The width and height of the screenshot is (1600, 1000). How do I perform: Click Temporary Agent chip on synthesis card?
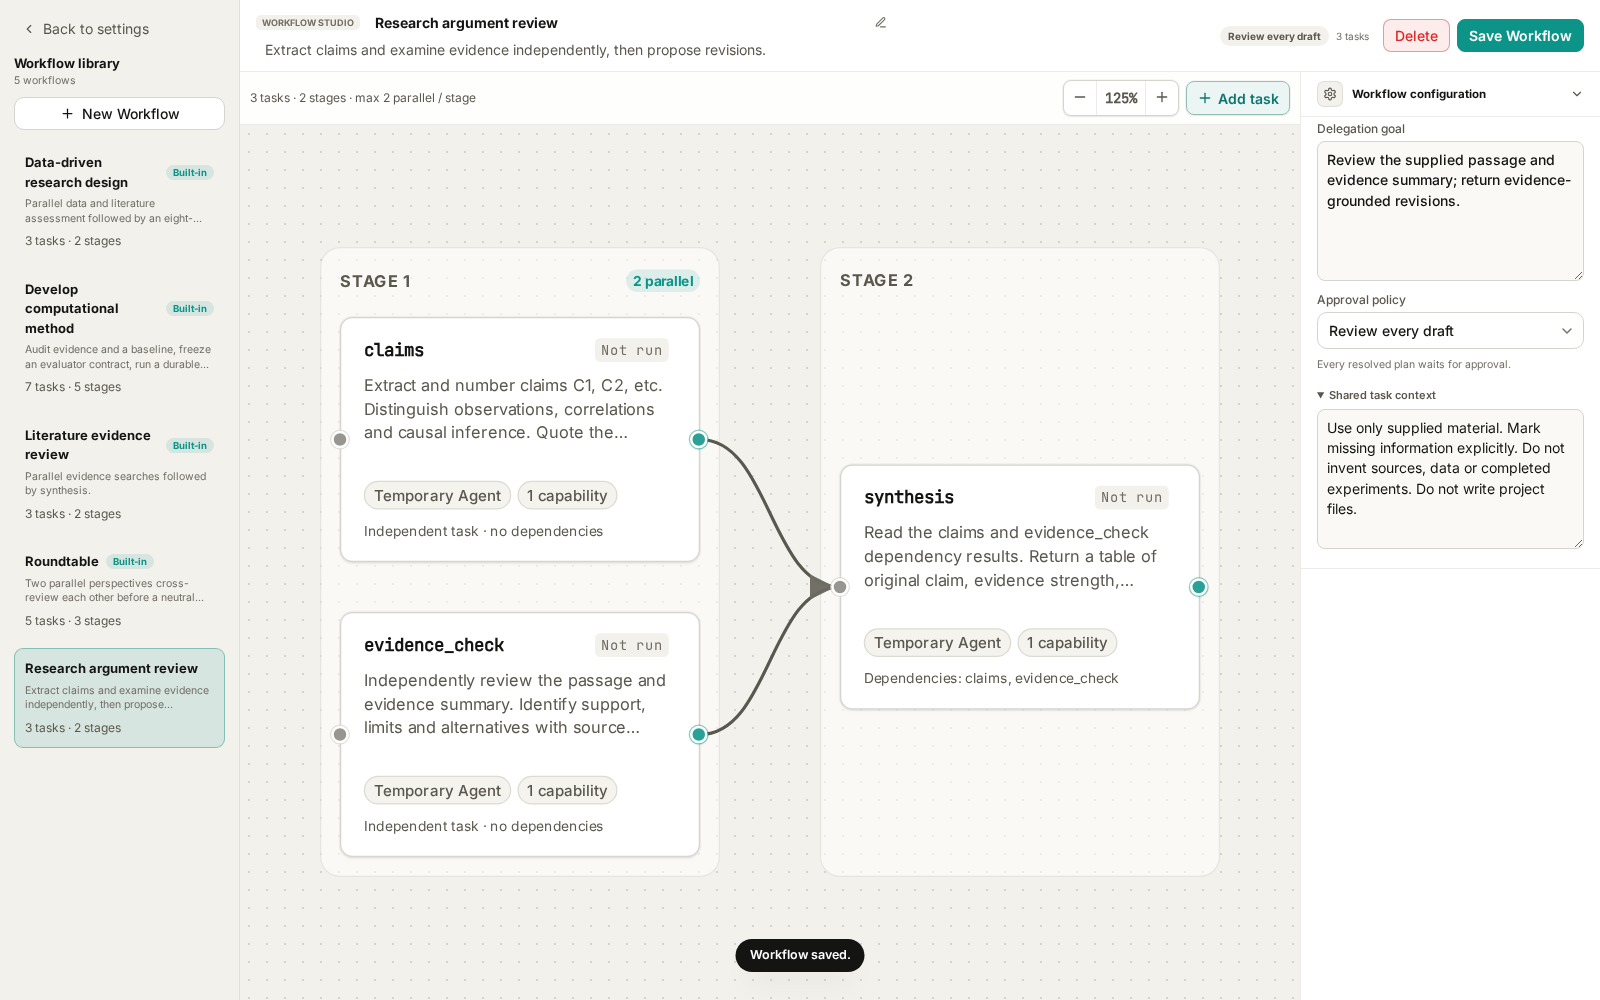point(937,643)
